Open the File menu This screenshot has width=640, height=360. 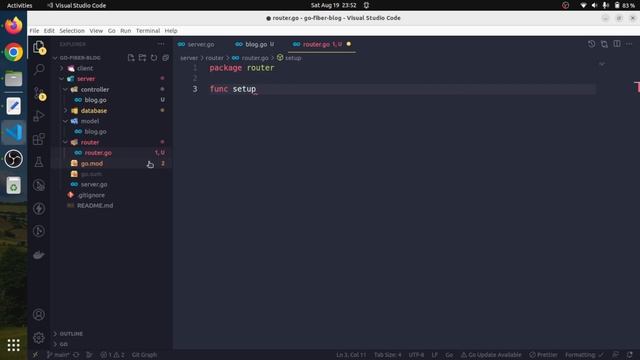pos(34,31)
